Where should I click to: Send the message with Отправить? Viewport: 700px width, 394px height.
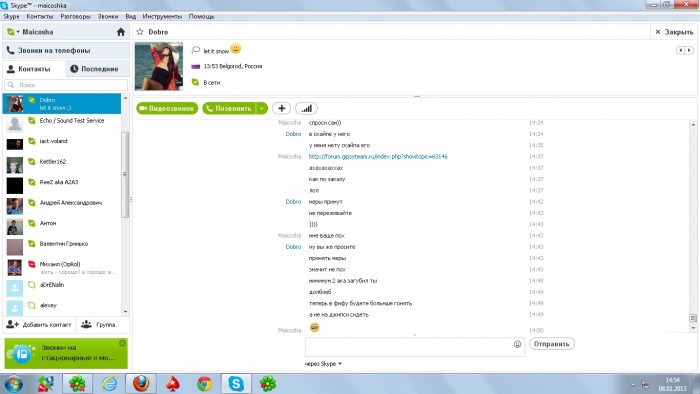552,344
